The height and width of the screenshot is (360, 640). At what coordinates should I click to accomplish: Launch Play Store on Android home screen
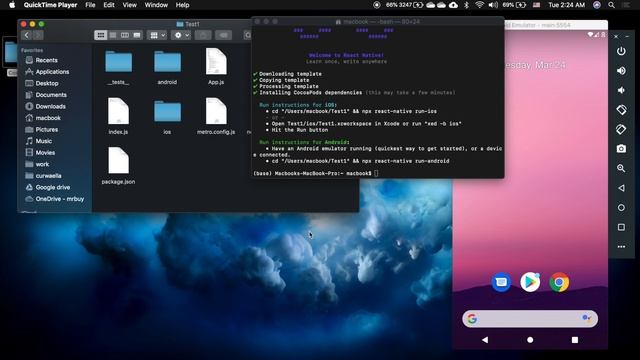[530, 282]
